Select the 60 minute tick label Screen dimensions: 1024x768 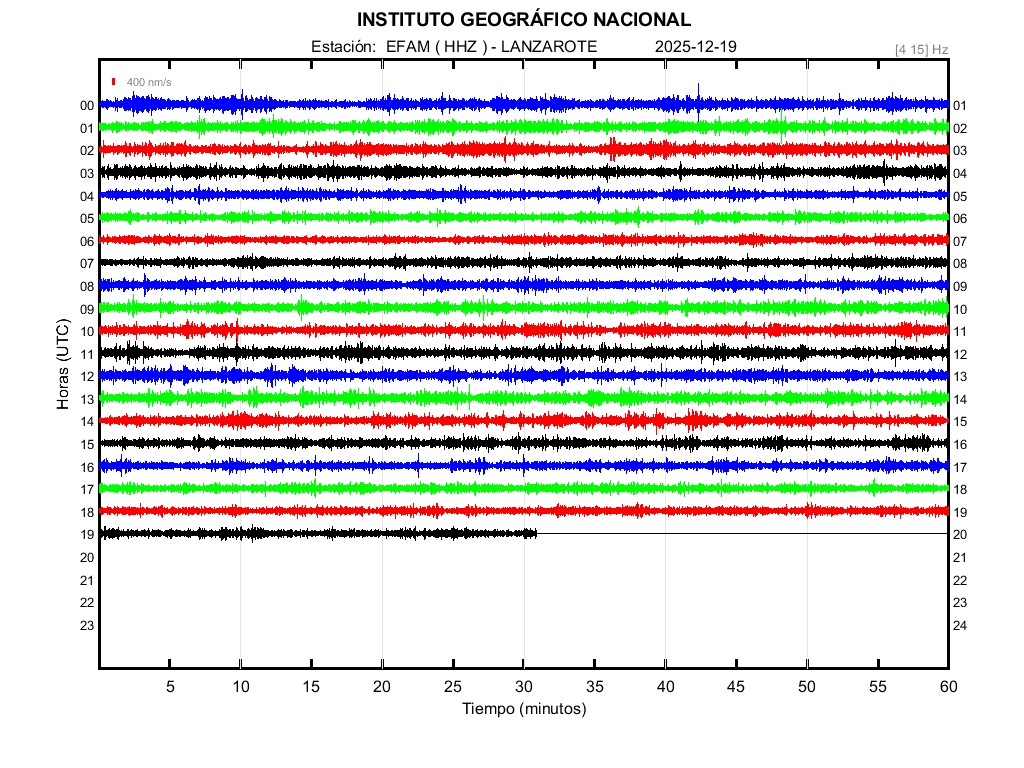pos(948,687)
